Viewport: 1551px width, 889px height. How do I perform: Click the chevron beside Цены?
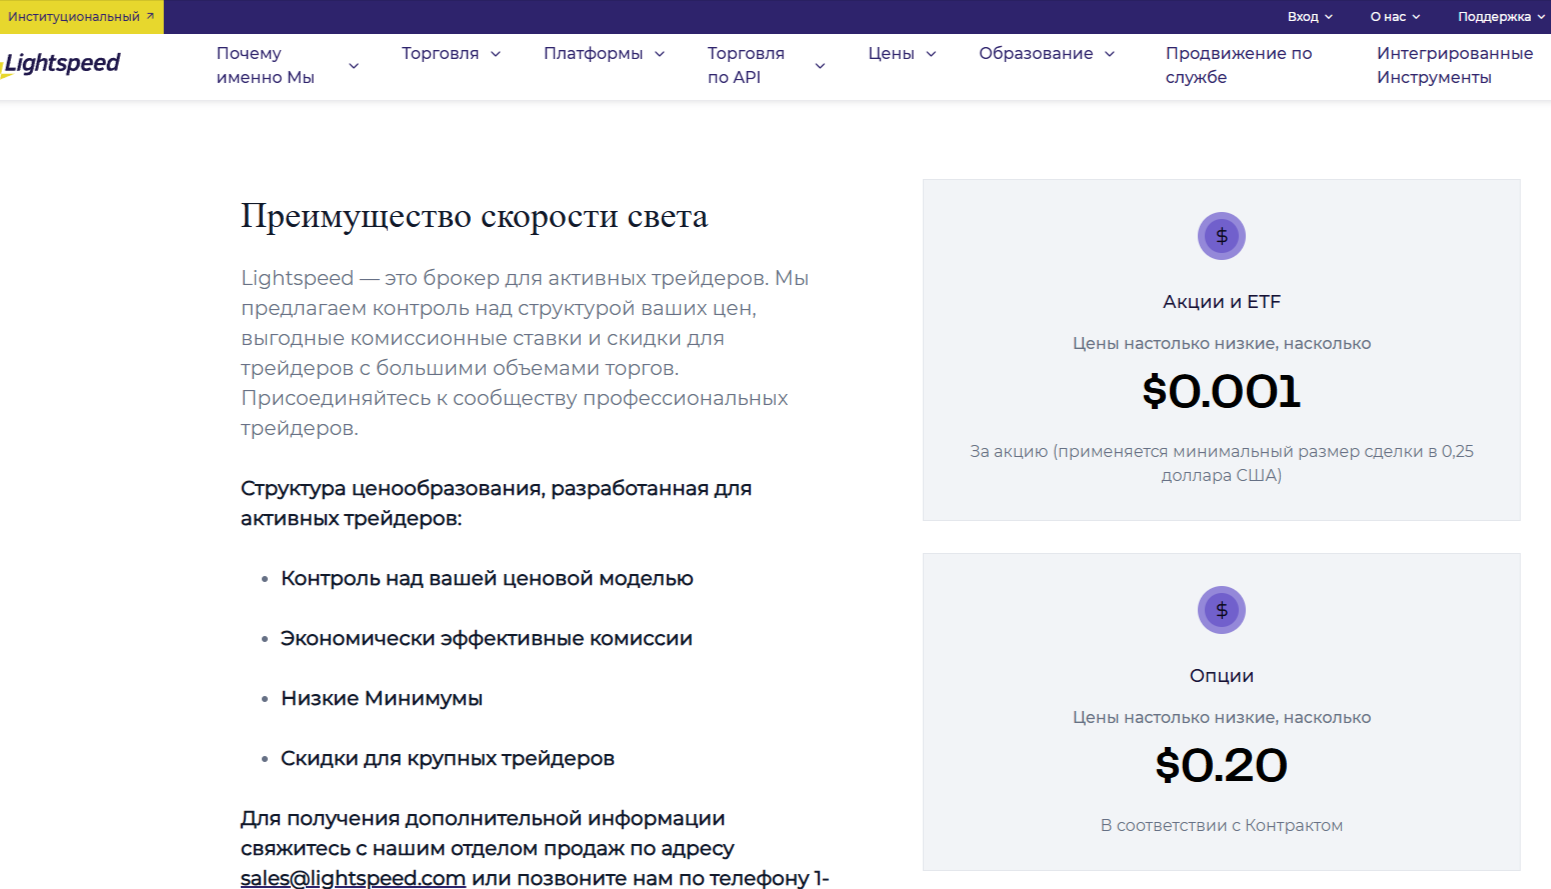click(x=931, y=54)
